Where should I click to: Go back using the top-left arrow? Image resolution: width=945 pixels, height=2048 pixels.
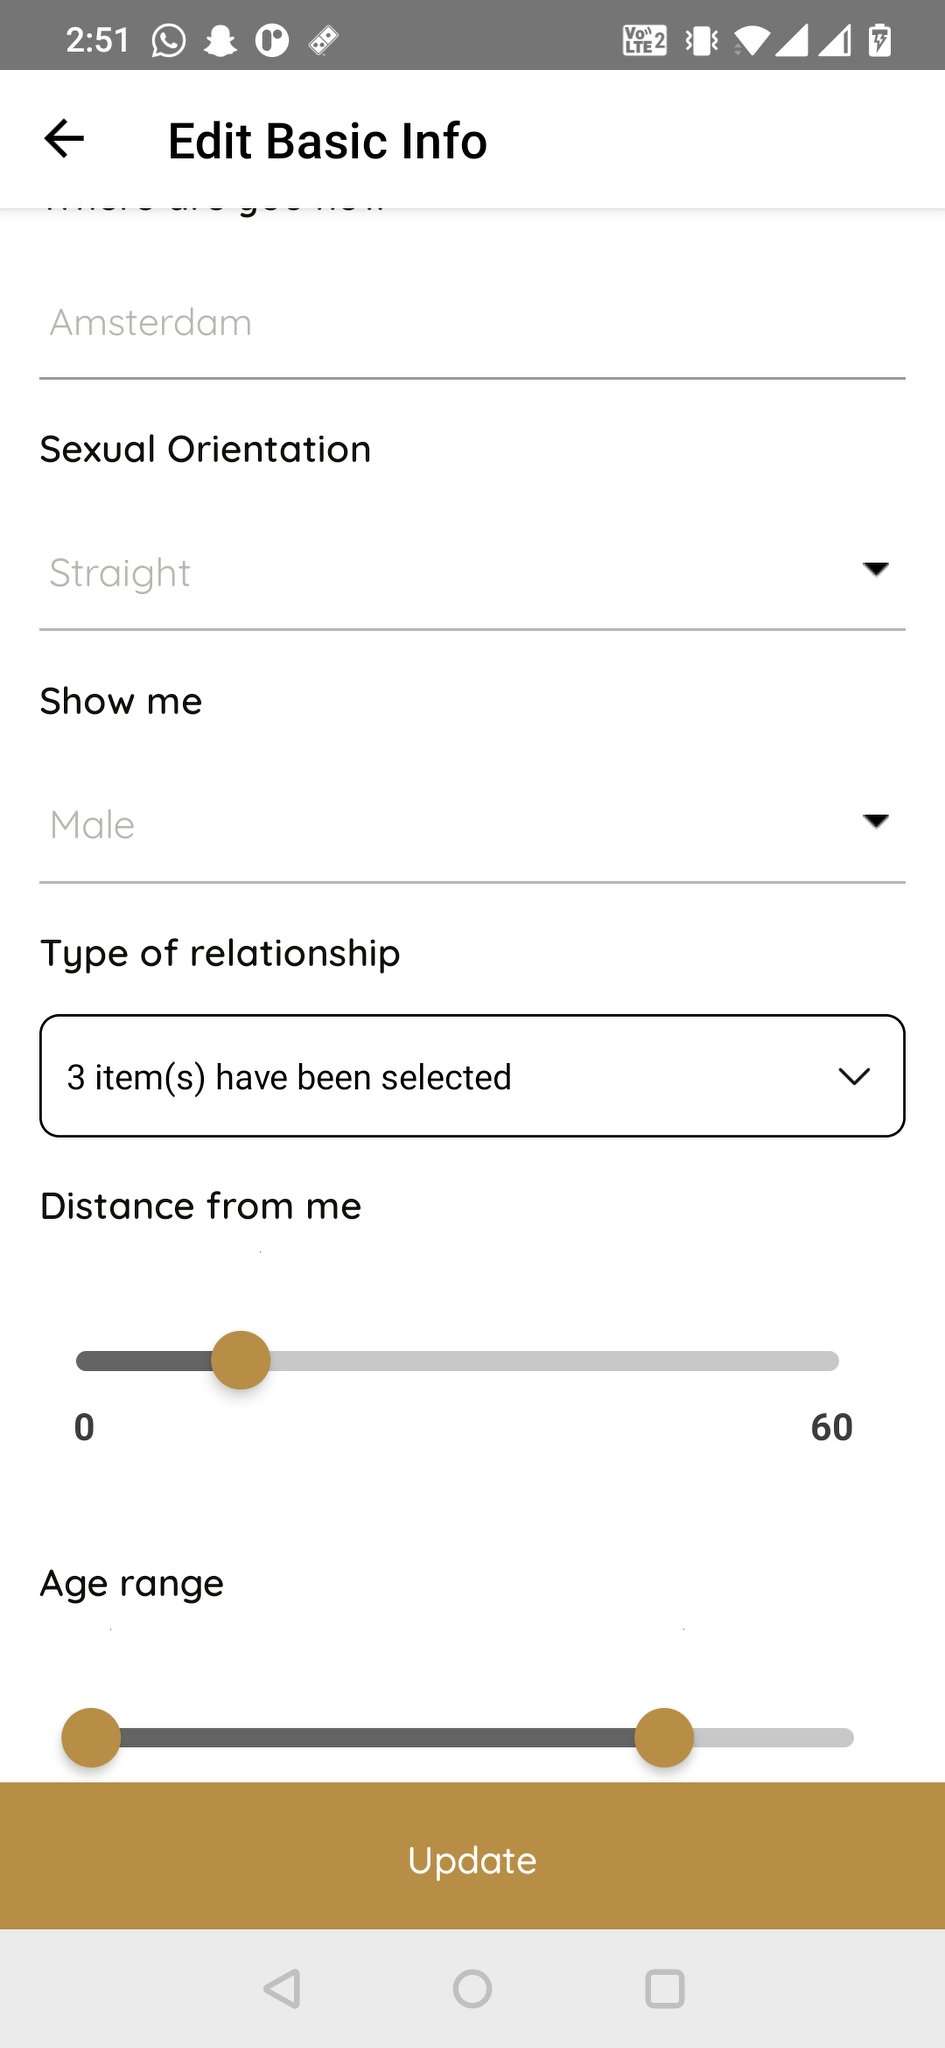[63, 139]
